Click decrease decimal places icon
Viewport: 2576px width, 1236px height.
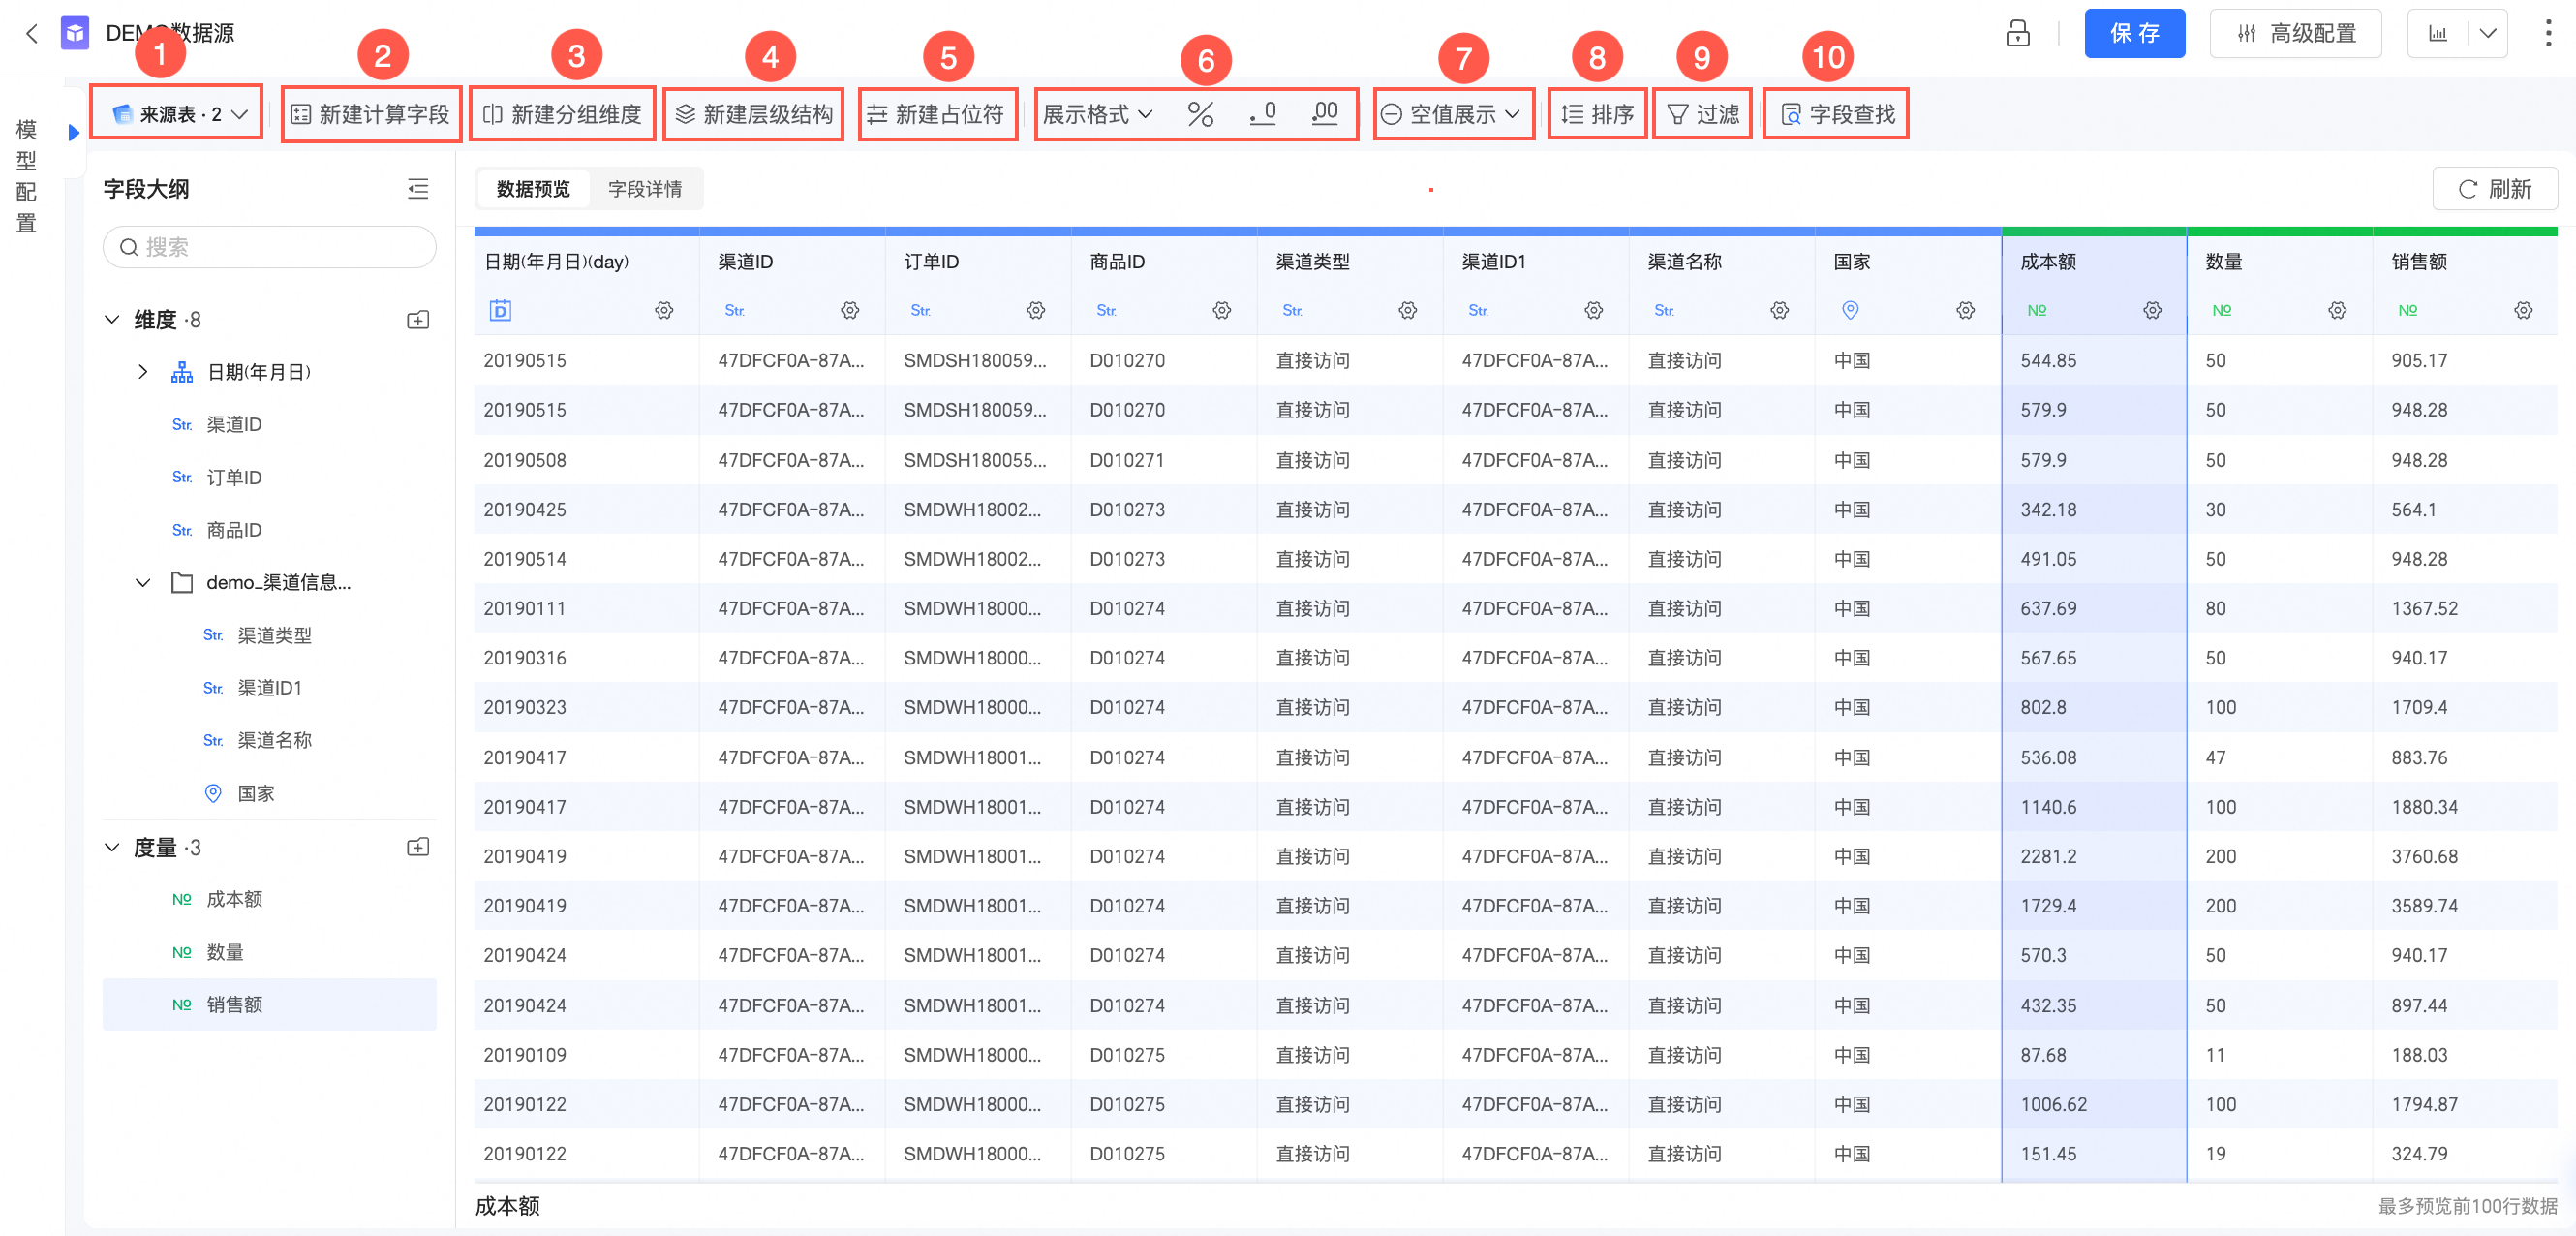(x=1263, y=114)
